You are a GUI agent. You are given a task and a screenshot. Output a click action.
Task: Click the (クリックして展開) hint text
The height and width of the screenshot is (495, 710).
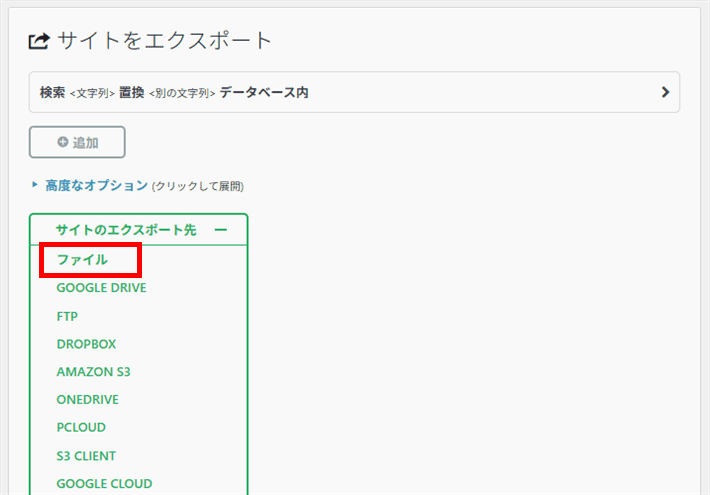tap(198, 186)
